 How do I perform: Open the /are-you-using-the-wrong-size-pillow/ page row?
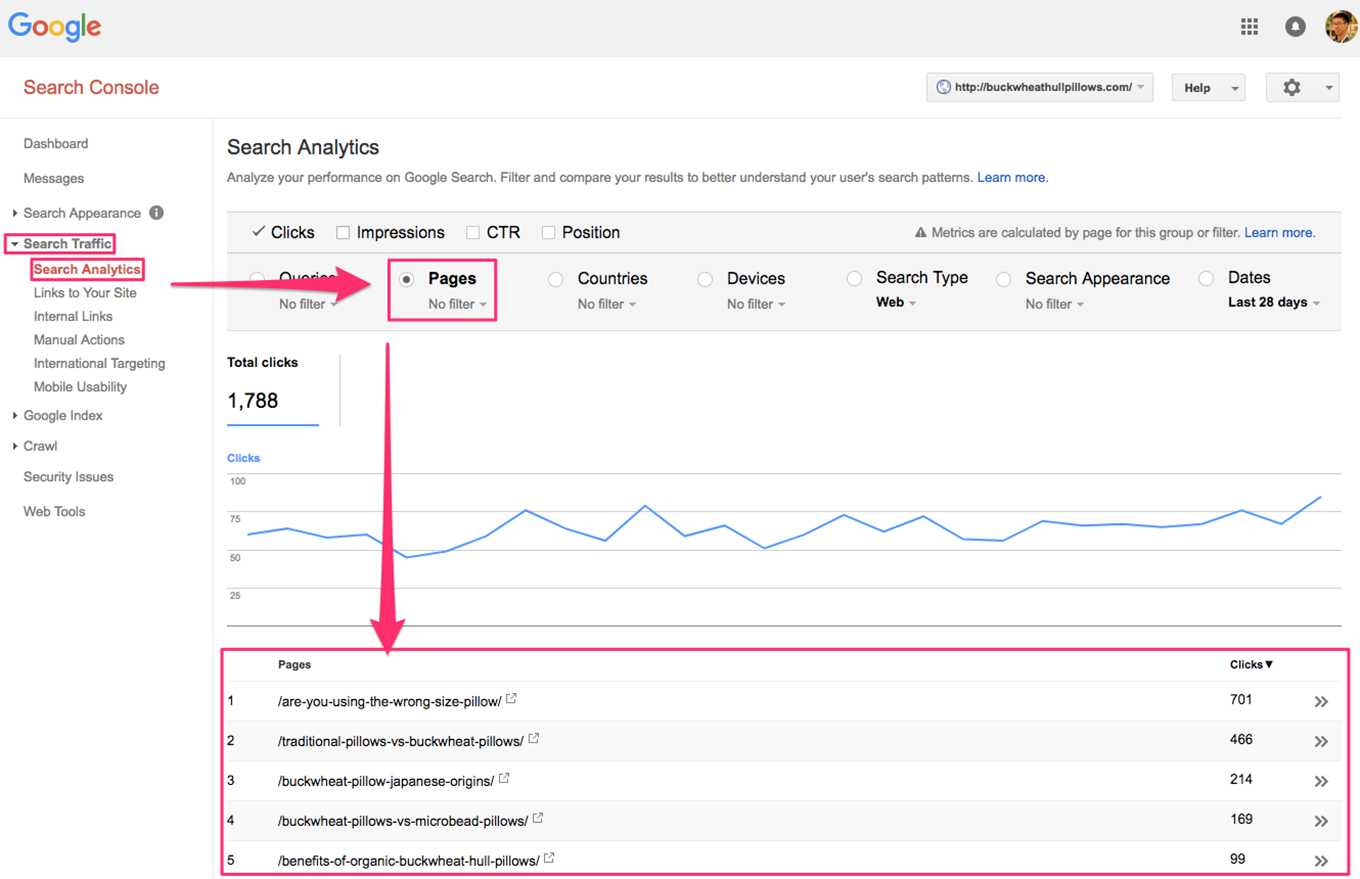389,701
